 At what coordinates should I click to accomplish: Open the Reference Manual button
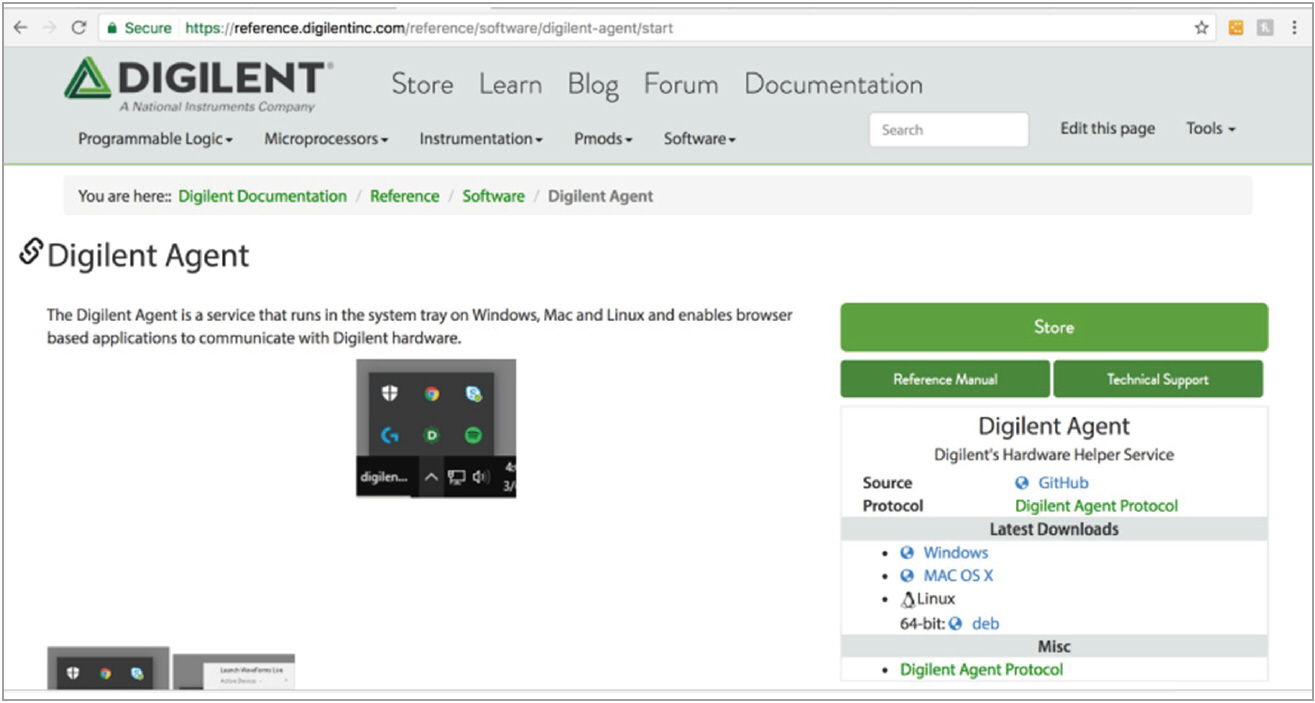[x=945, y=379]
